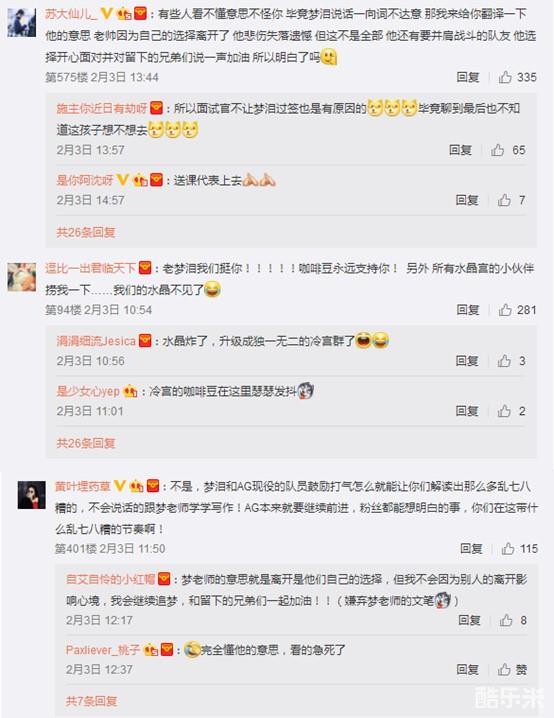Like the comment with 115 likes

pyautogui.click(x=508, y=548)
